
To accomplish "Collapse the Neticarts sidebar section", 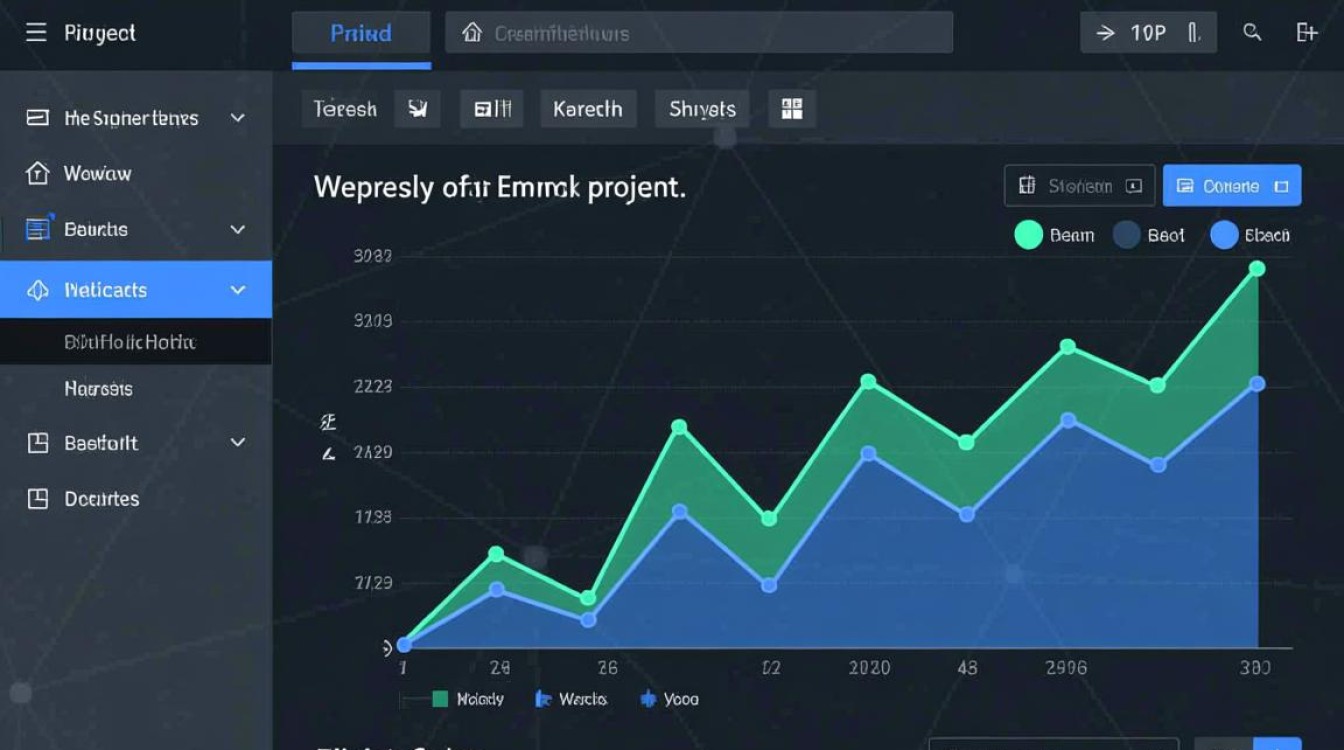I will point(238,290).
